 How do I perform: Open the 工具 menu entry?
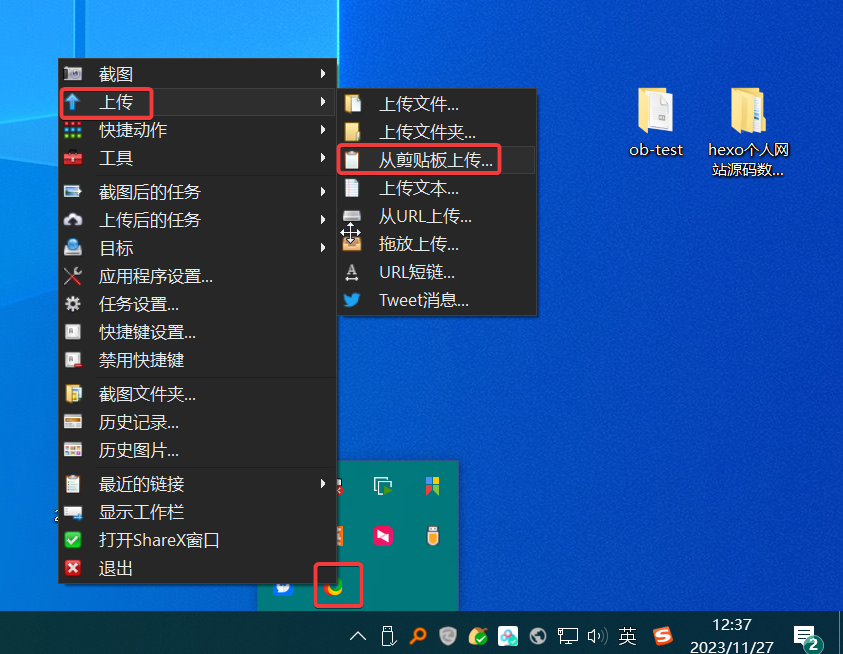click(x=197, y=158)
